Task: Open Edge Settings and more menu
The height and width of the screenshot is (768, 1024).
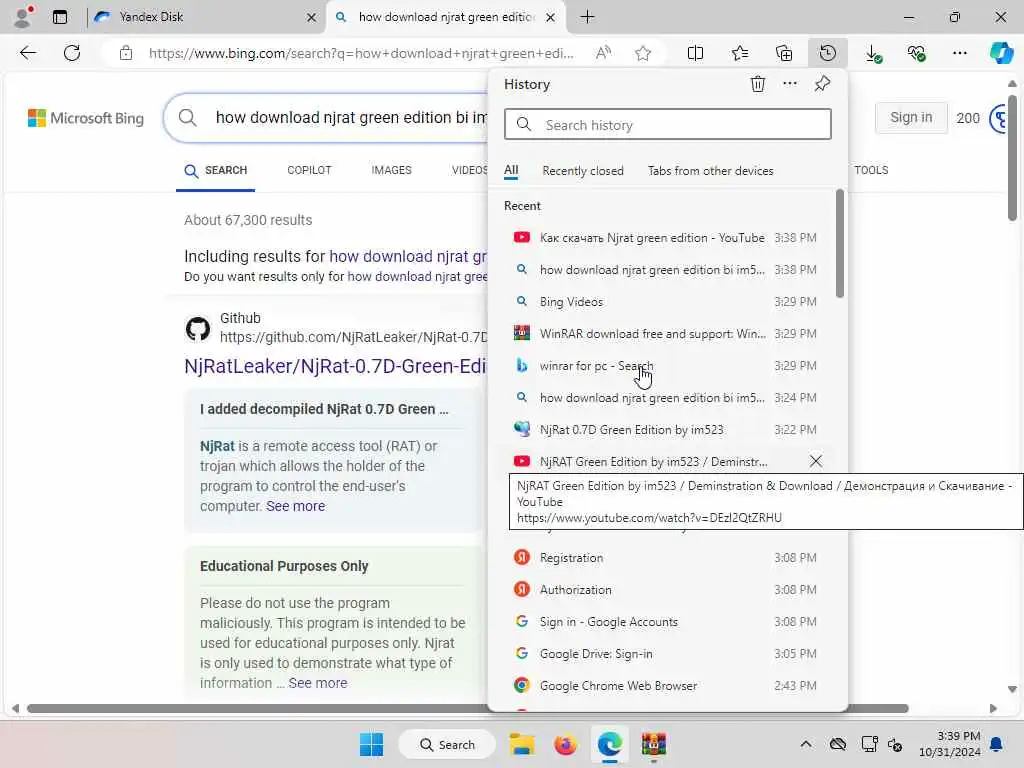Action: point(960,53)
